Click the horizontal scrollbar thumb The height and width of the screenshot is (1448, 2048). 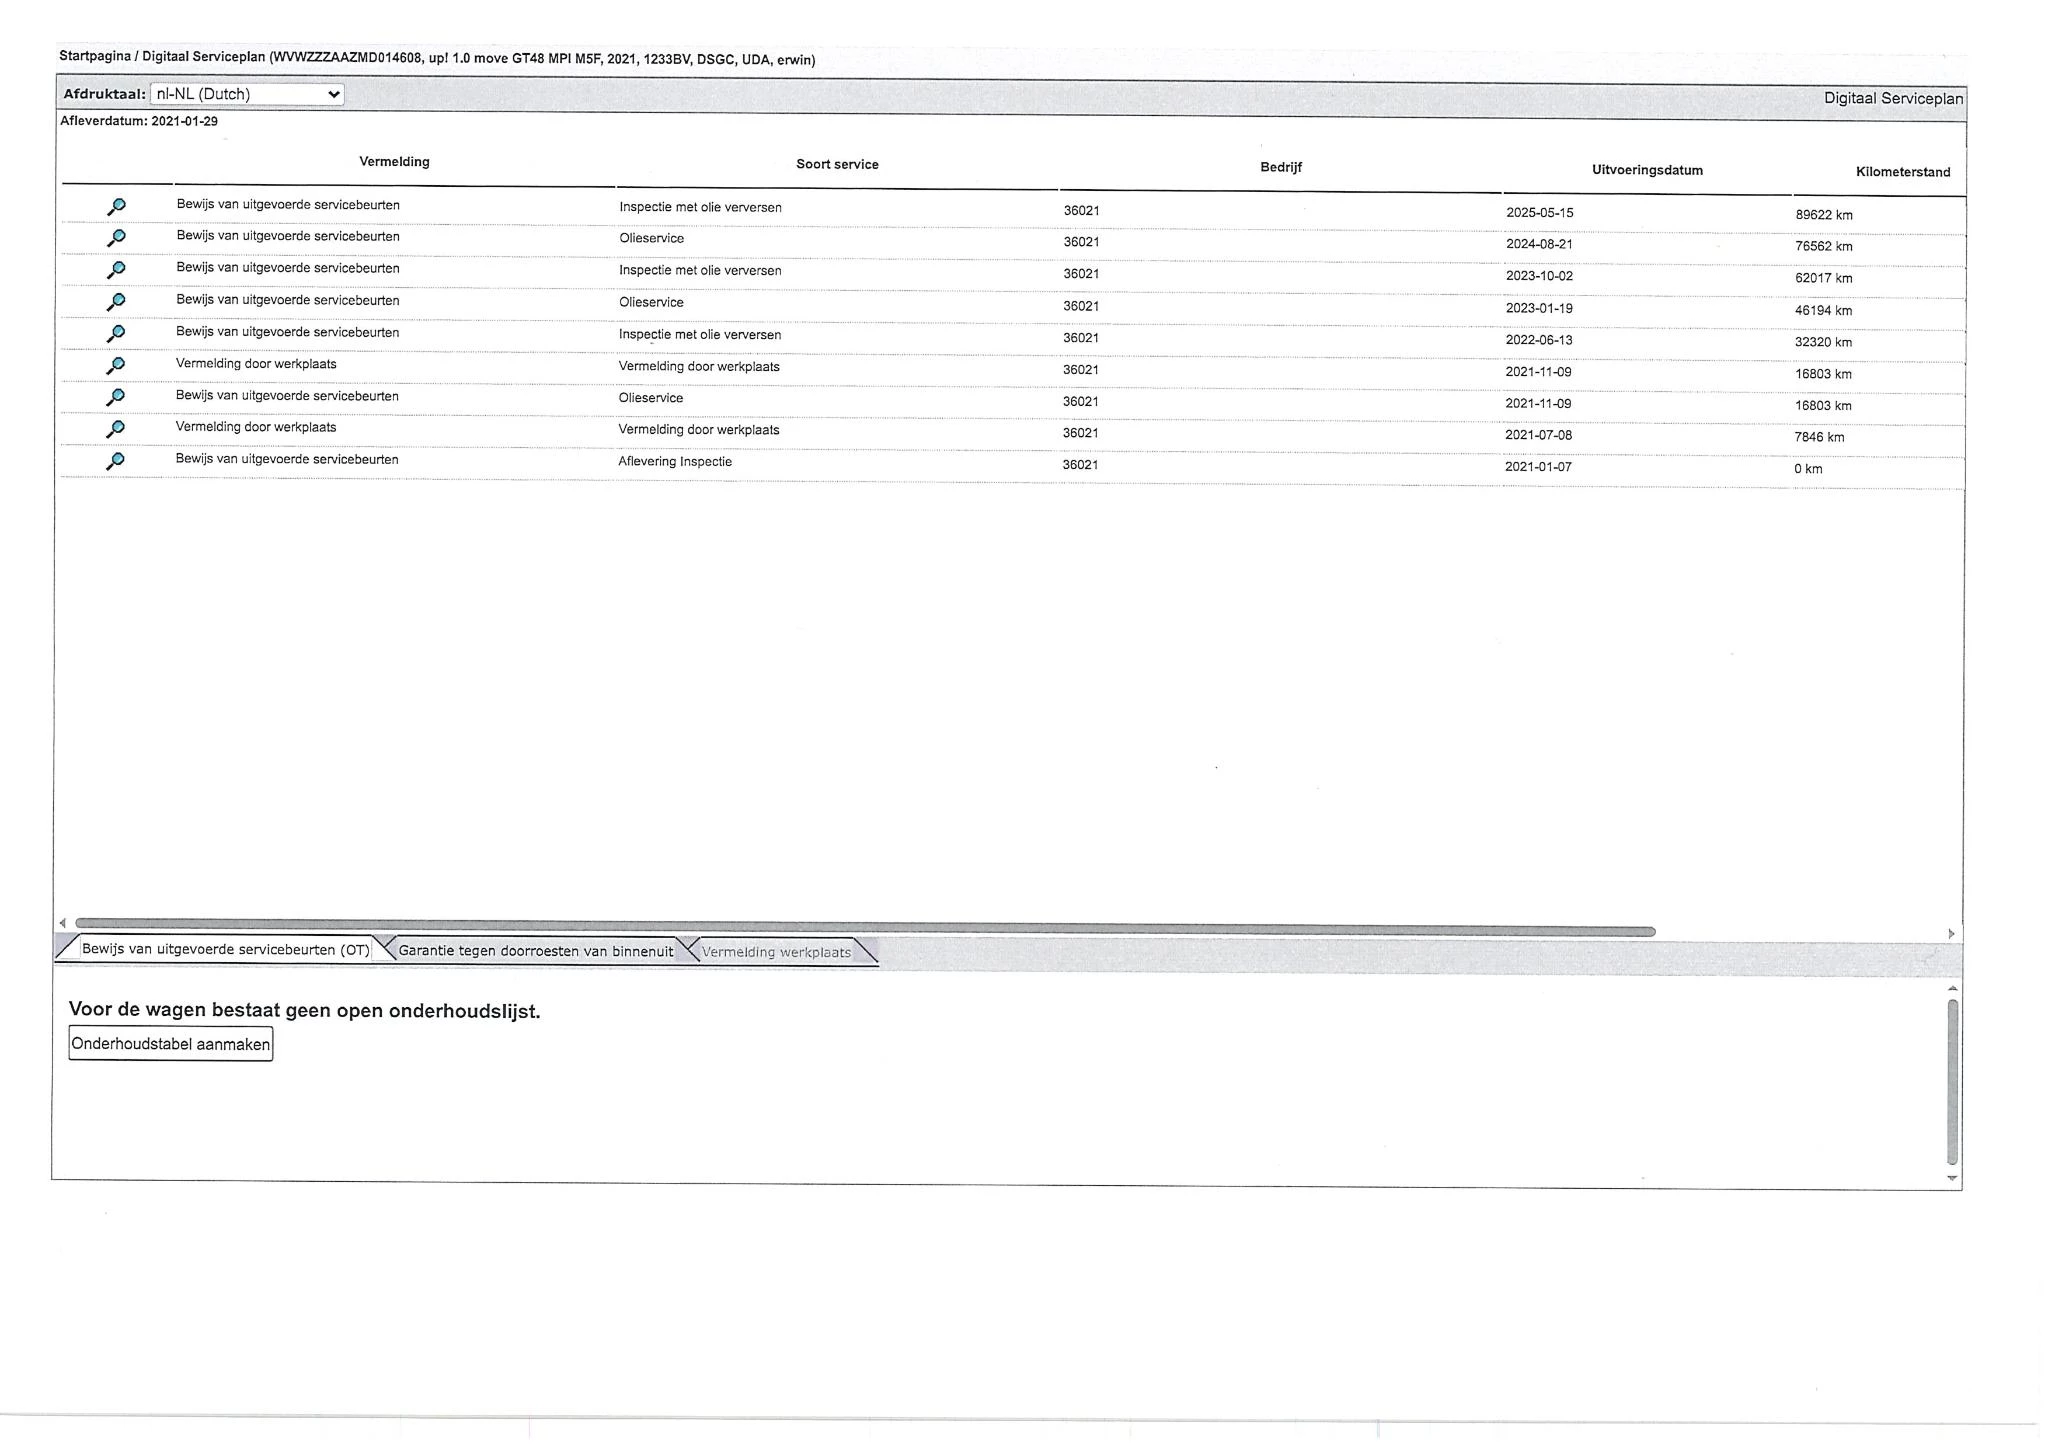point(865,930)
